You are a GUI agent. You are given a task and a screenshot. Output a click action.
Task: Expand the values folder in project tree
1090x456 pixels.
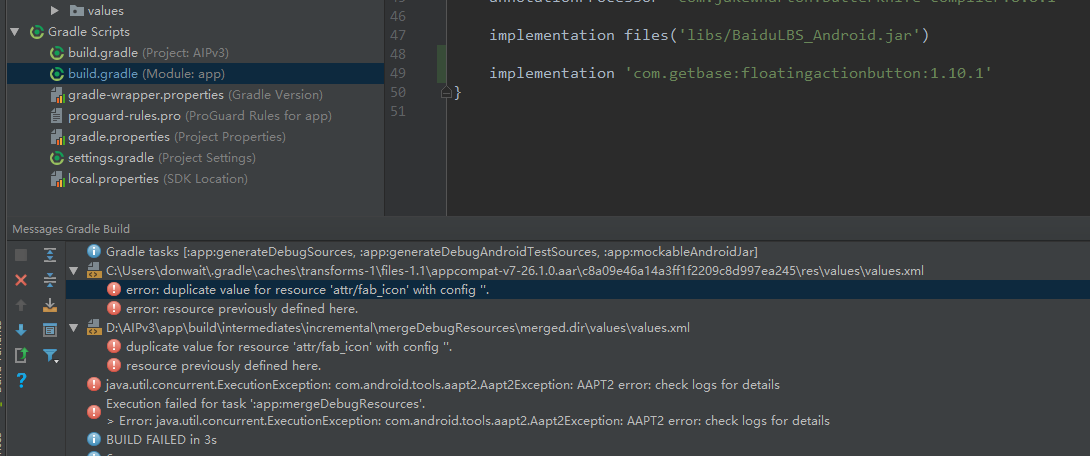point(56,10)
